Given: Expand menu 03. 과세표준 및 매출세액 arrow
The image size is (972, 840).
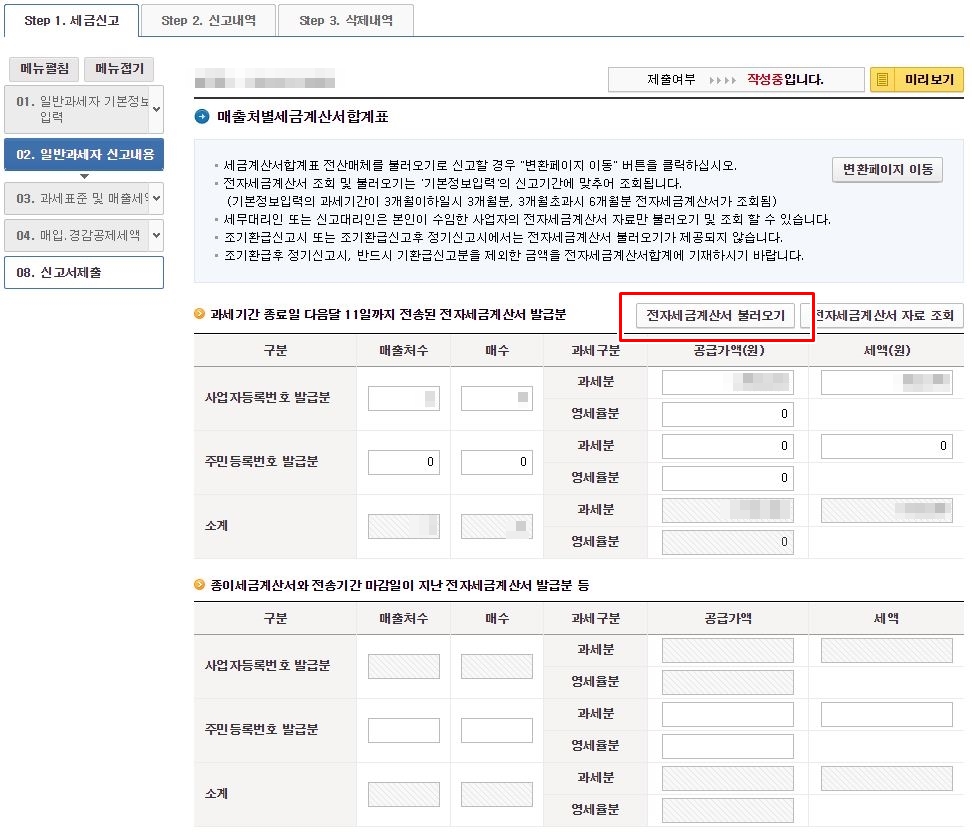Looking at the screenshot, I should click(156, 198).
